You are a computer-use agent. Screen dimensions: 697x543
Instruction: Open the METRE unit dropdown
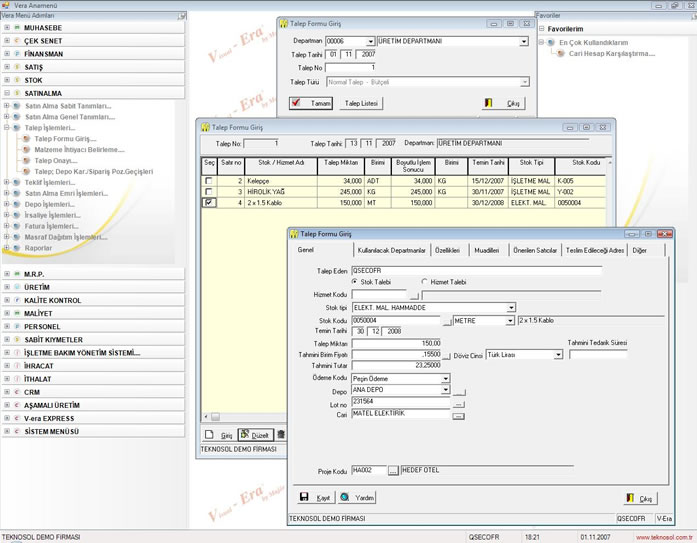click(x=510, y=320)
